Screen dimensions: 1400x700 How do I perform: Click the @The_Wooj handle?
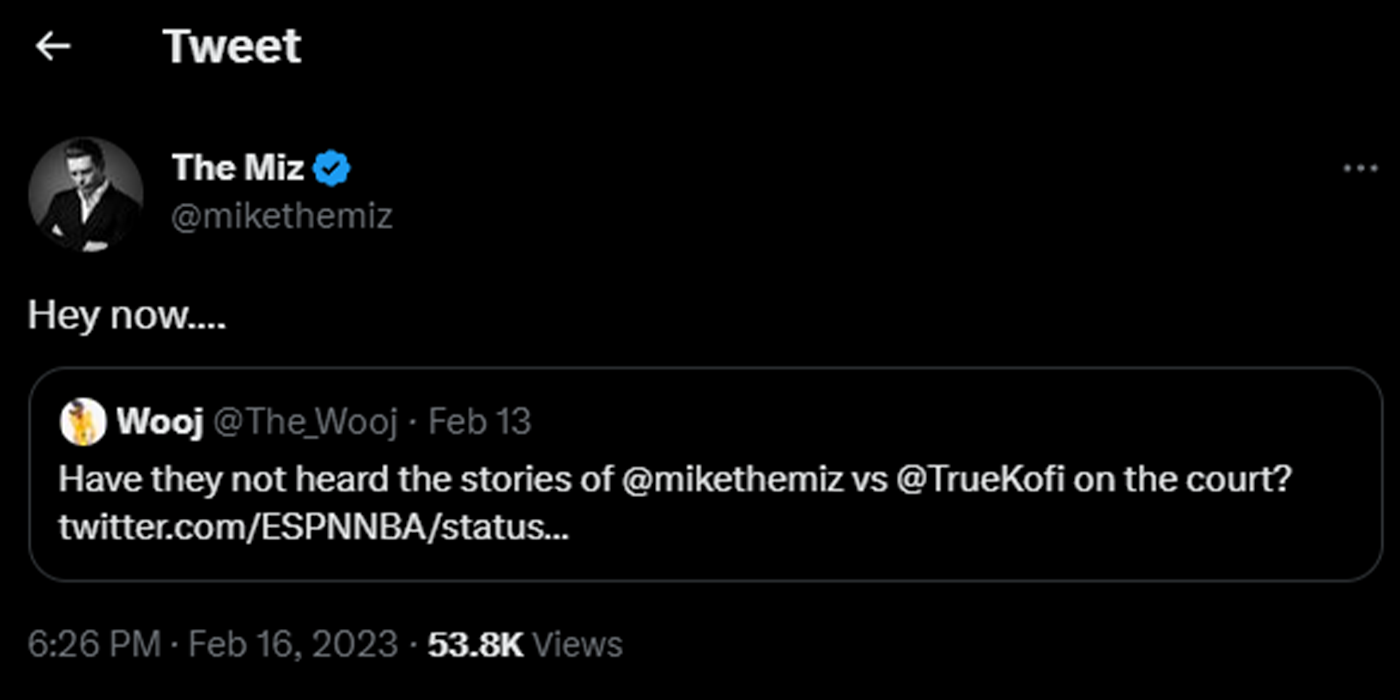click(306, 421)
